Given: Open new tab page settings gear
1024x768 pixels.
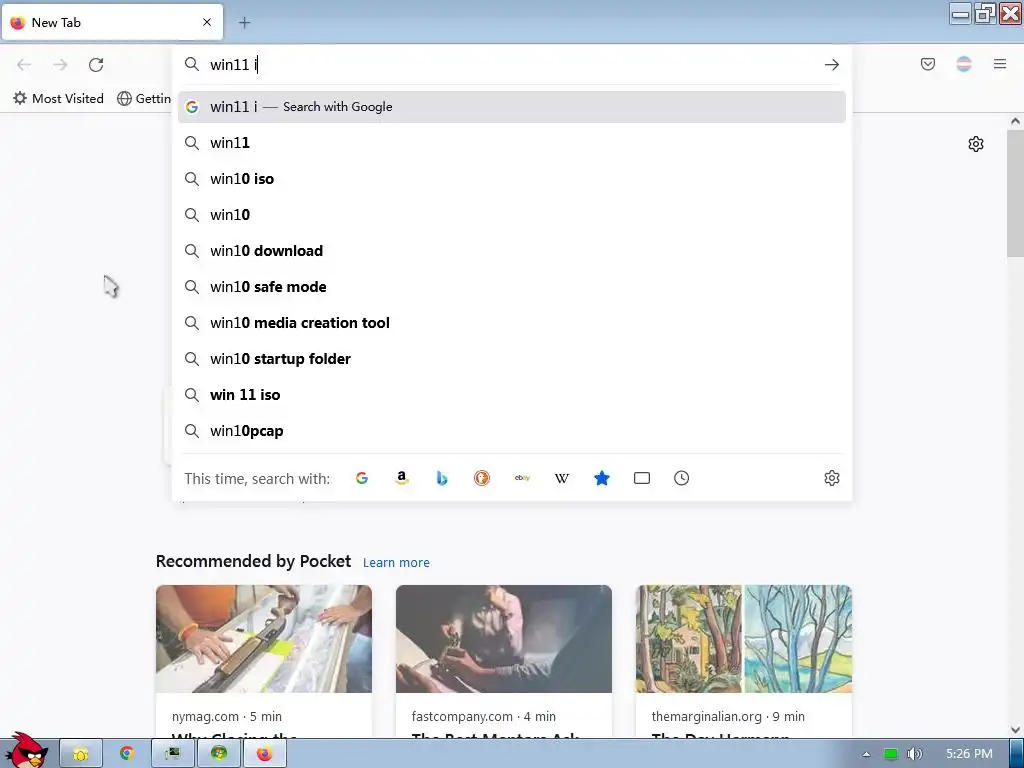Looking at the screenshot, I should point(976,144).
